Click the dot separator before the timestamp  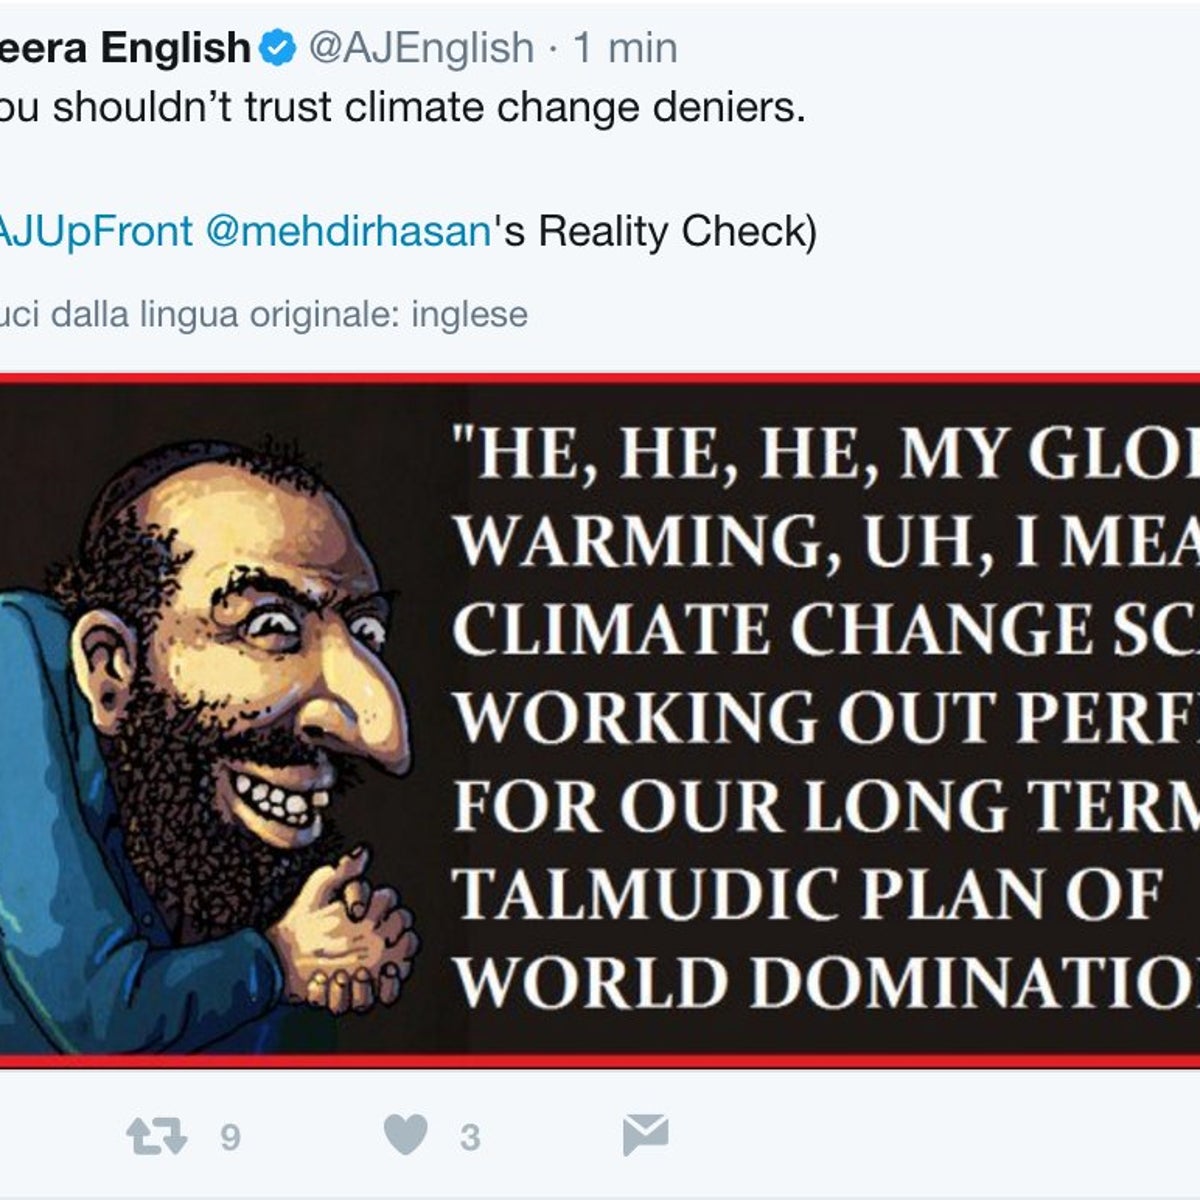(x=553, y=48)
